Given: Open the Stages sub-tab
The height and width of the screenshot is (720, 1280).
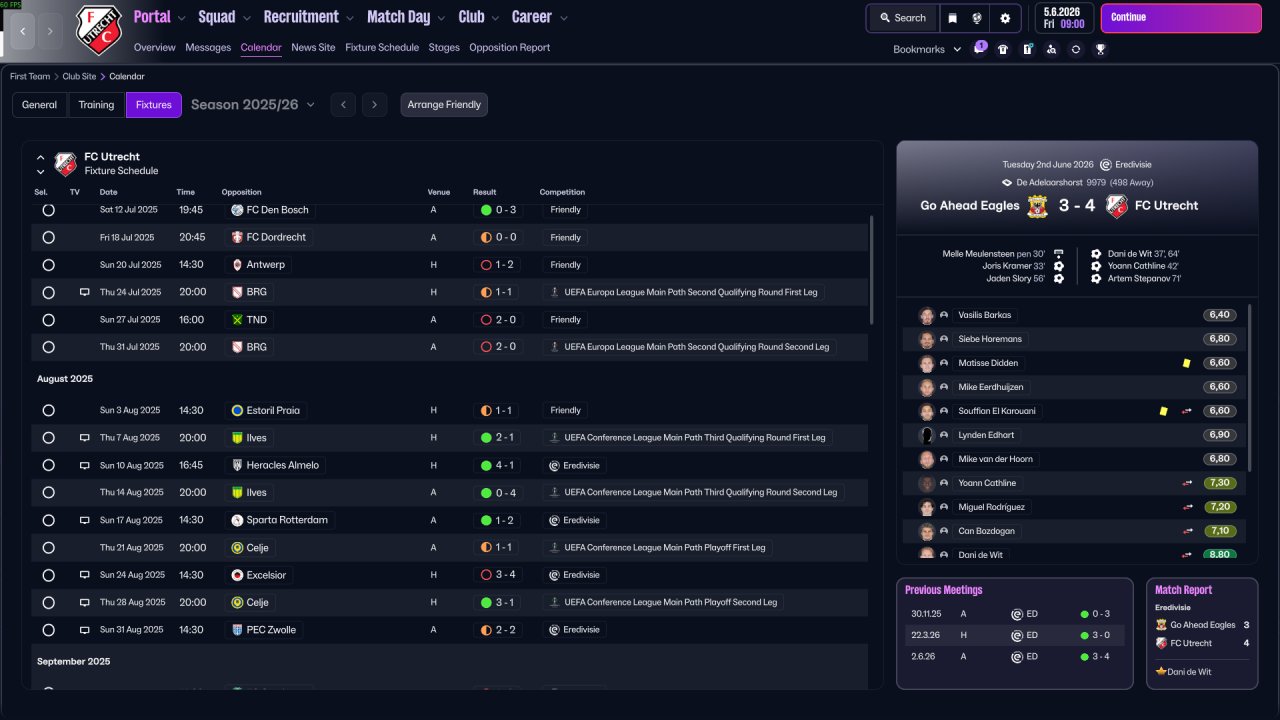Looking at the screenshot, I should point(444,48).
